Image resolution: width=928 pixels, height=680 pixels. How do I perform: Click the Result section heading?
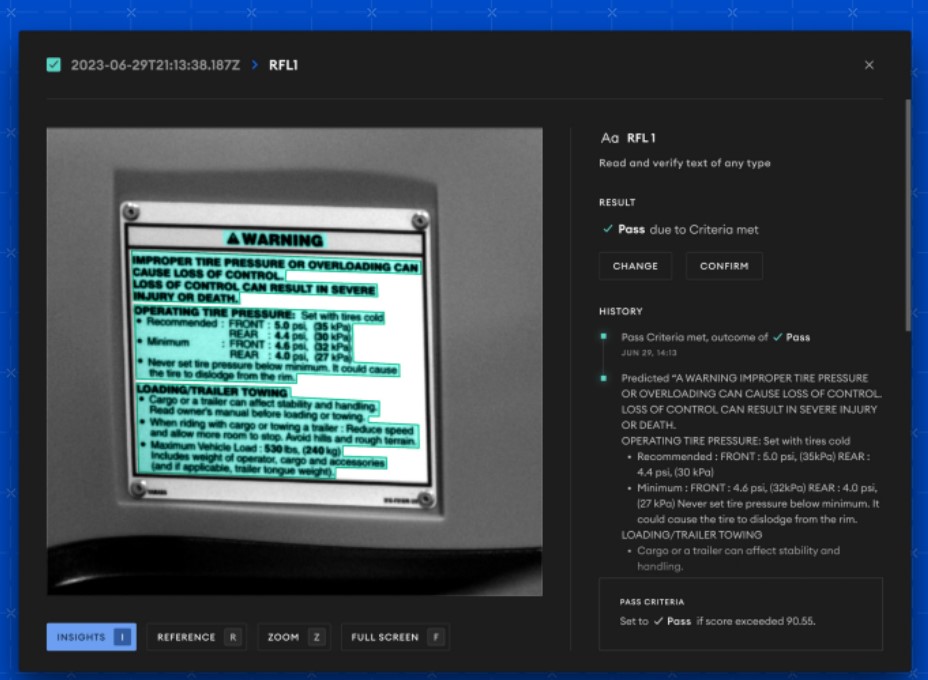pos(617,202)
